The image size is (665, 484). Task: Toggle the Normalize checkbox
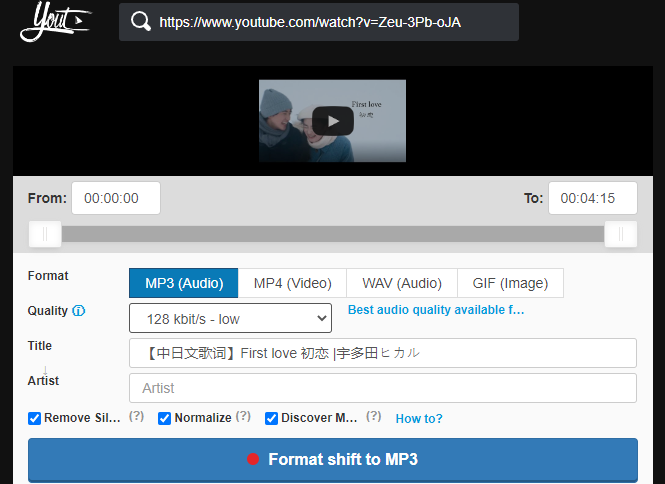click(x=164, y=418)
